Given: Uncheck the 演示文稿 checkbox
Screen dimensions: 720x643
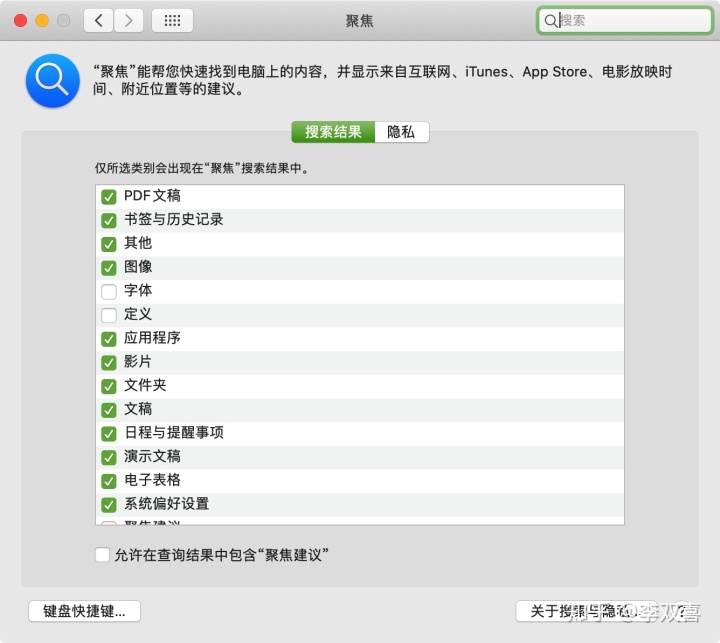Looking at the screenshot, I should 109,457.
